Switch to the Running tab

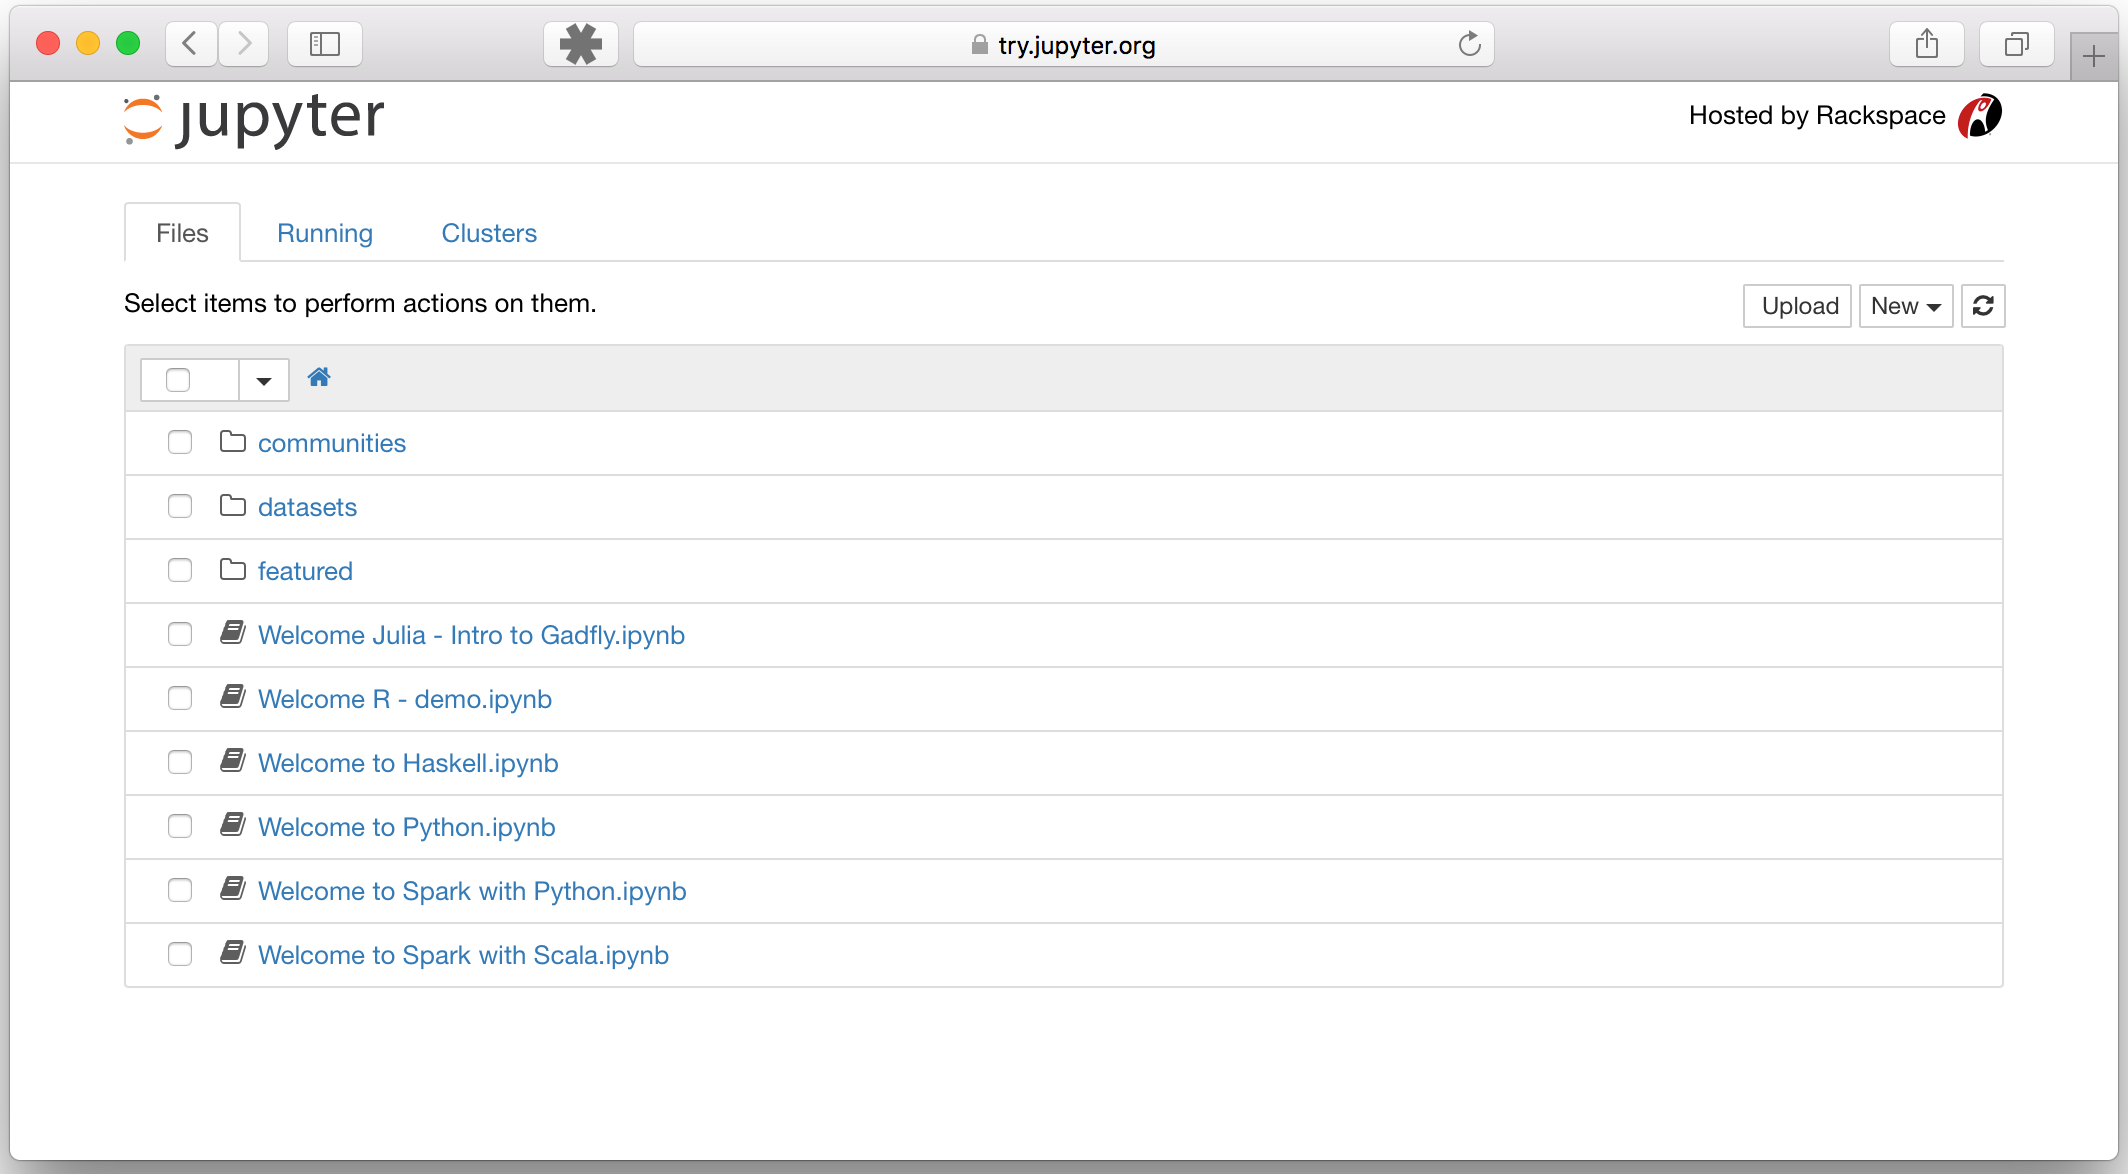click(x=325, y=233)
